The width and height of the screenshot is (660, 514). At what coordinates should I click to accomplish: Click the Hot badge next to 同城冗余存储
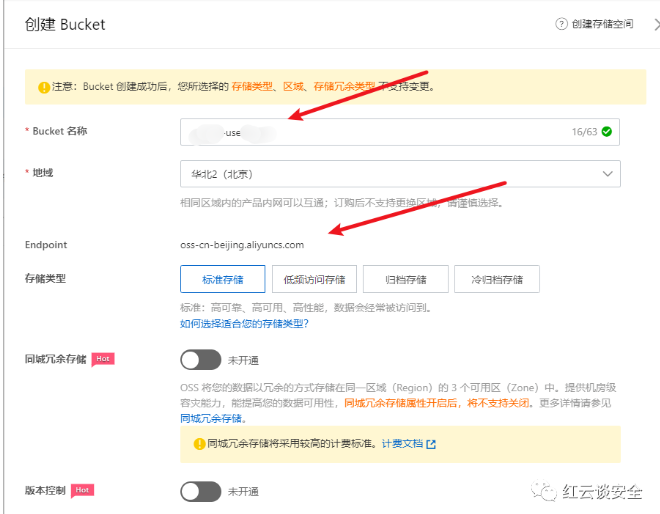click(103, 357)
